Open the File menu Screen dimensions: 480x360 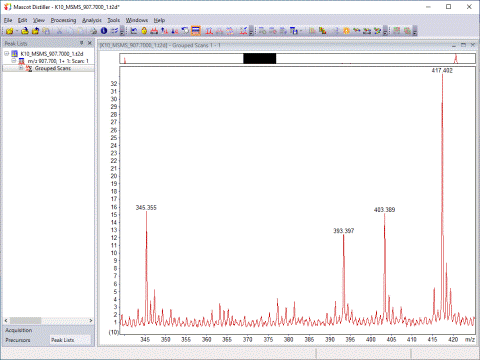(x=8, y=20)
